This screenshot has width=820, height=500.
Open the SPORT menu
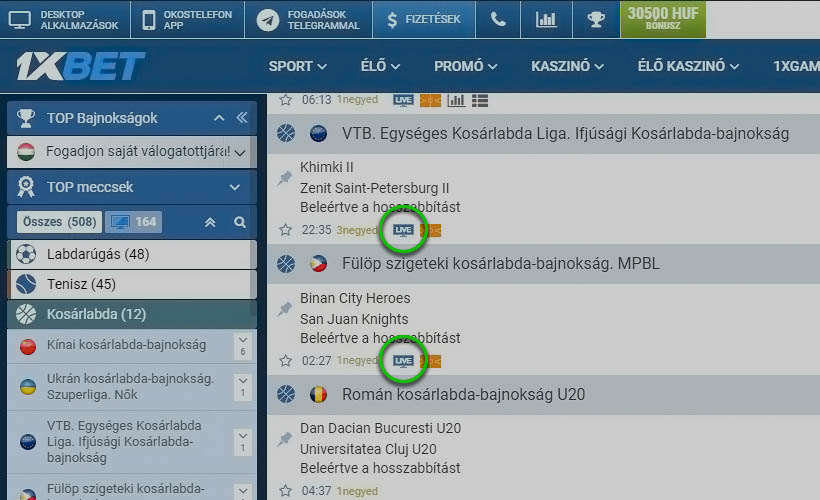coord(298,66)
